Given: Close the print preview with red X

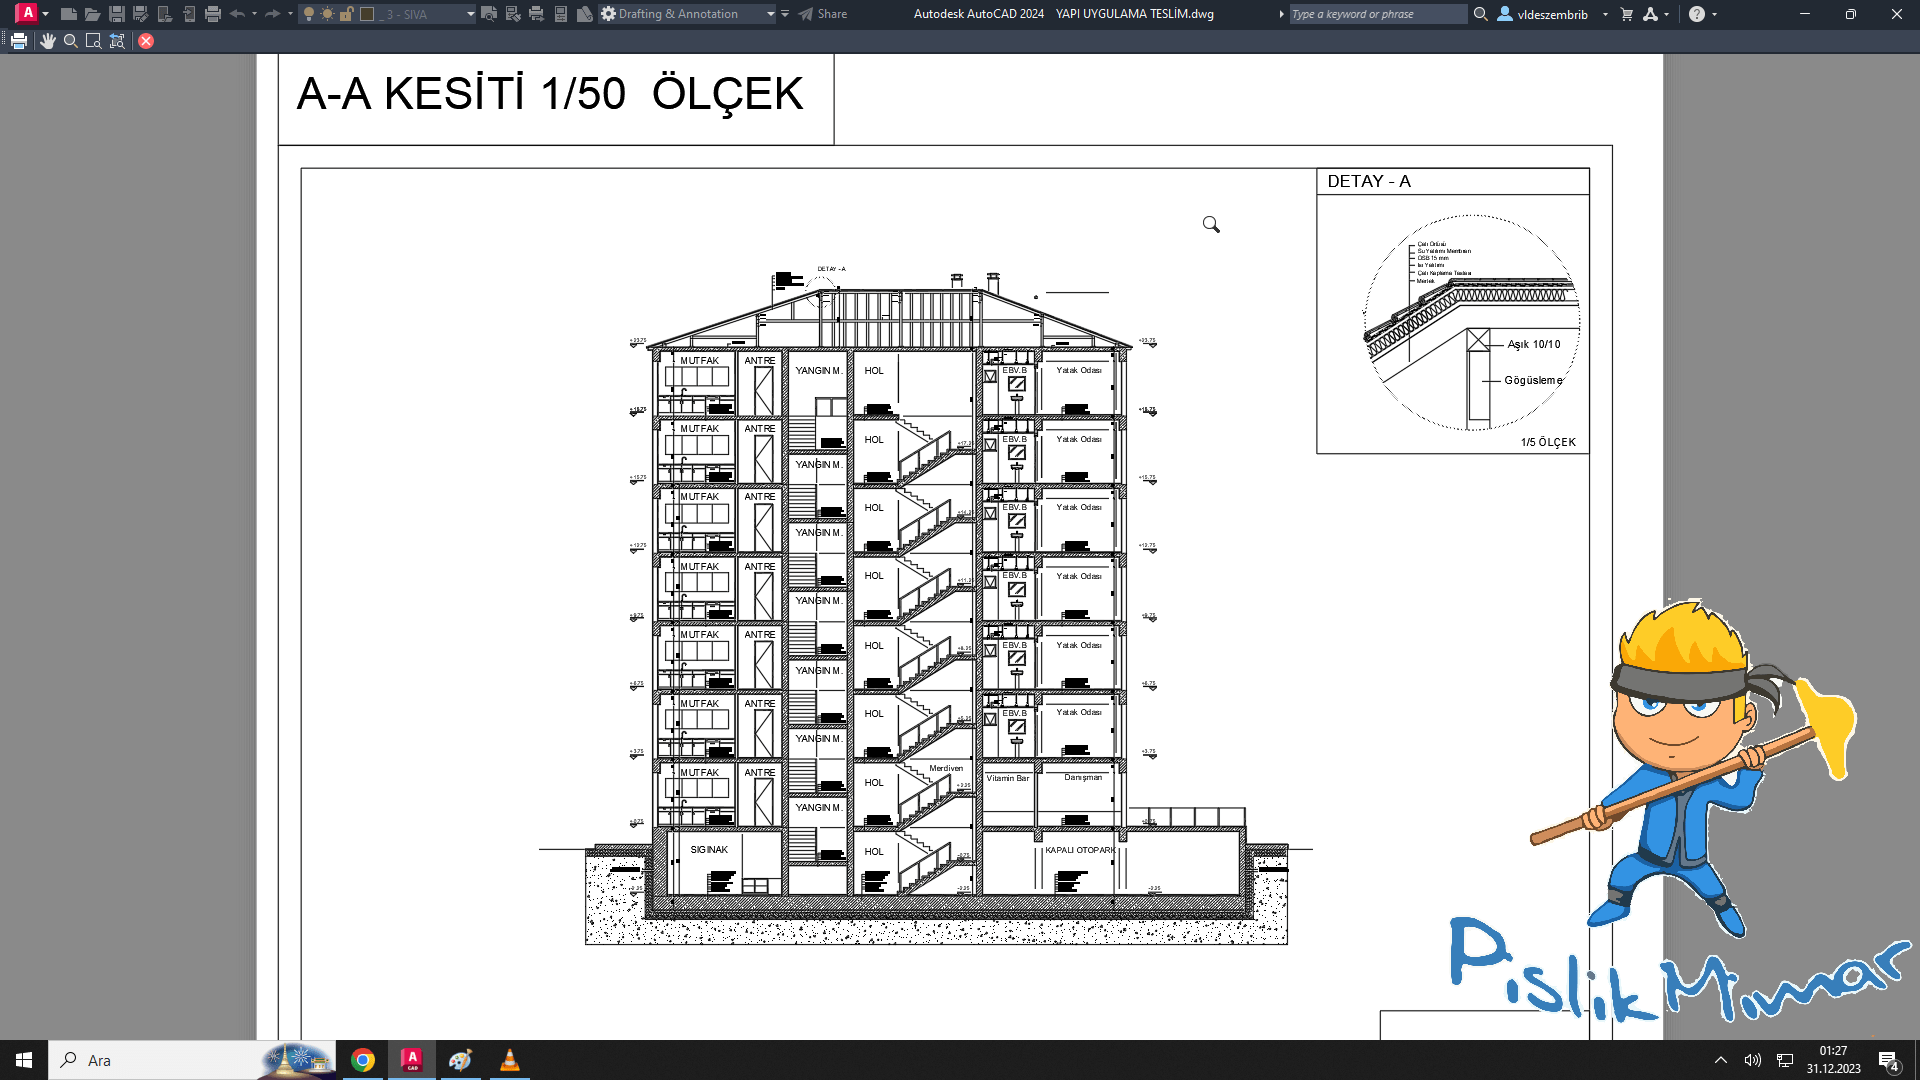Looking at the screenshot, I should [146, 41].
